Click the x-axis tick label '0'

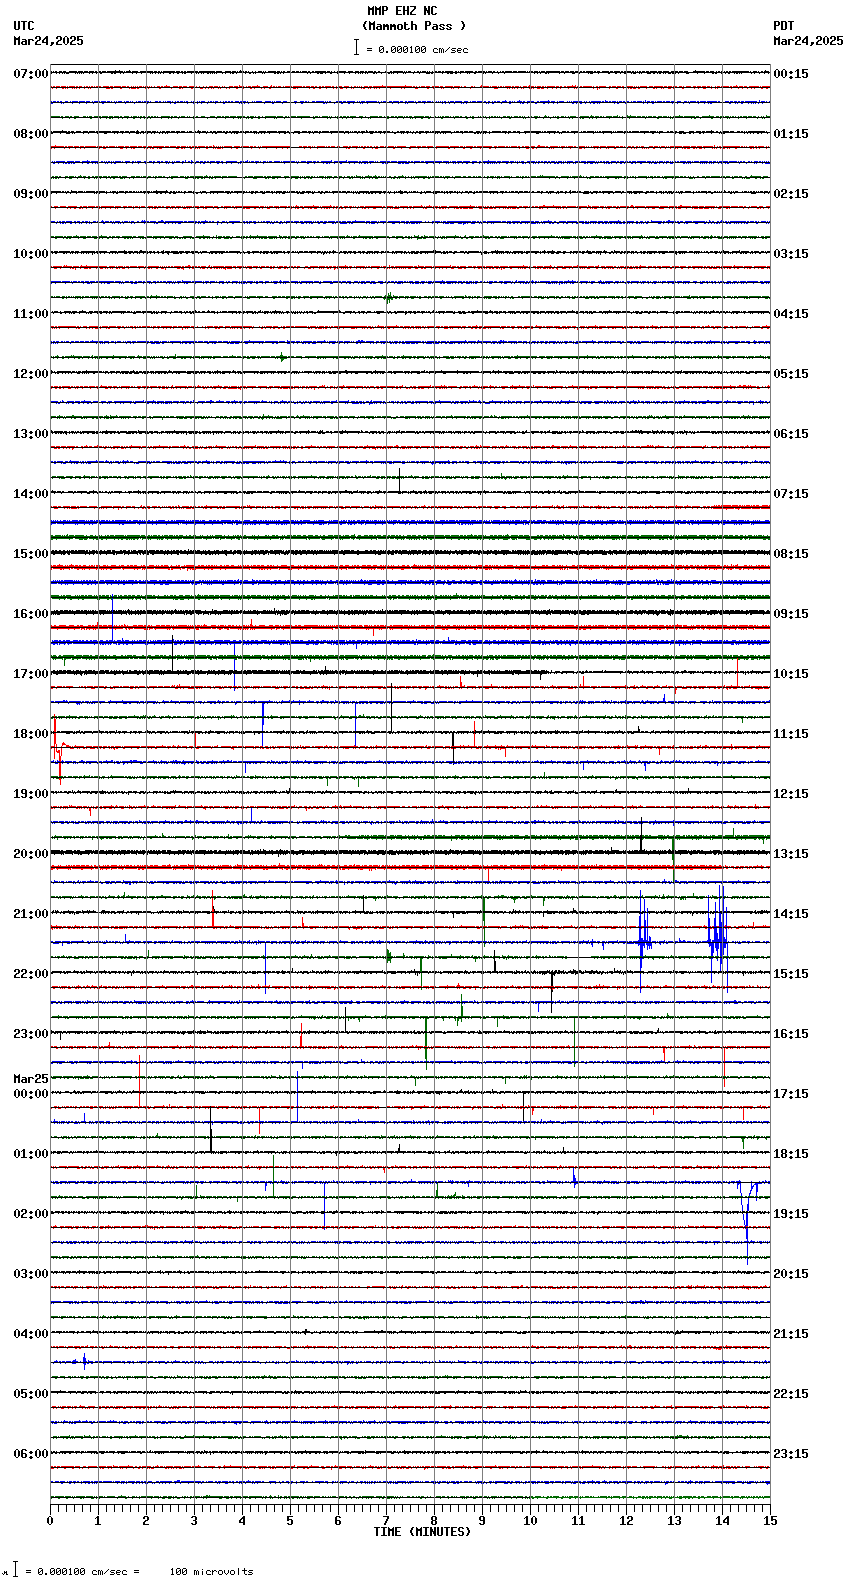tap(50, 1521)
